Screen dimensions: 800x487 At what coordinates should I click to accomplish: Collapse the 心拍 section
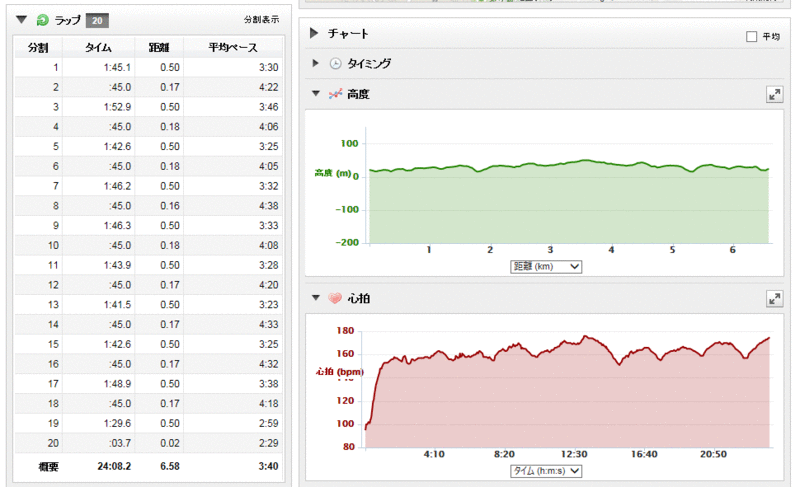[315, 299]
